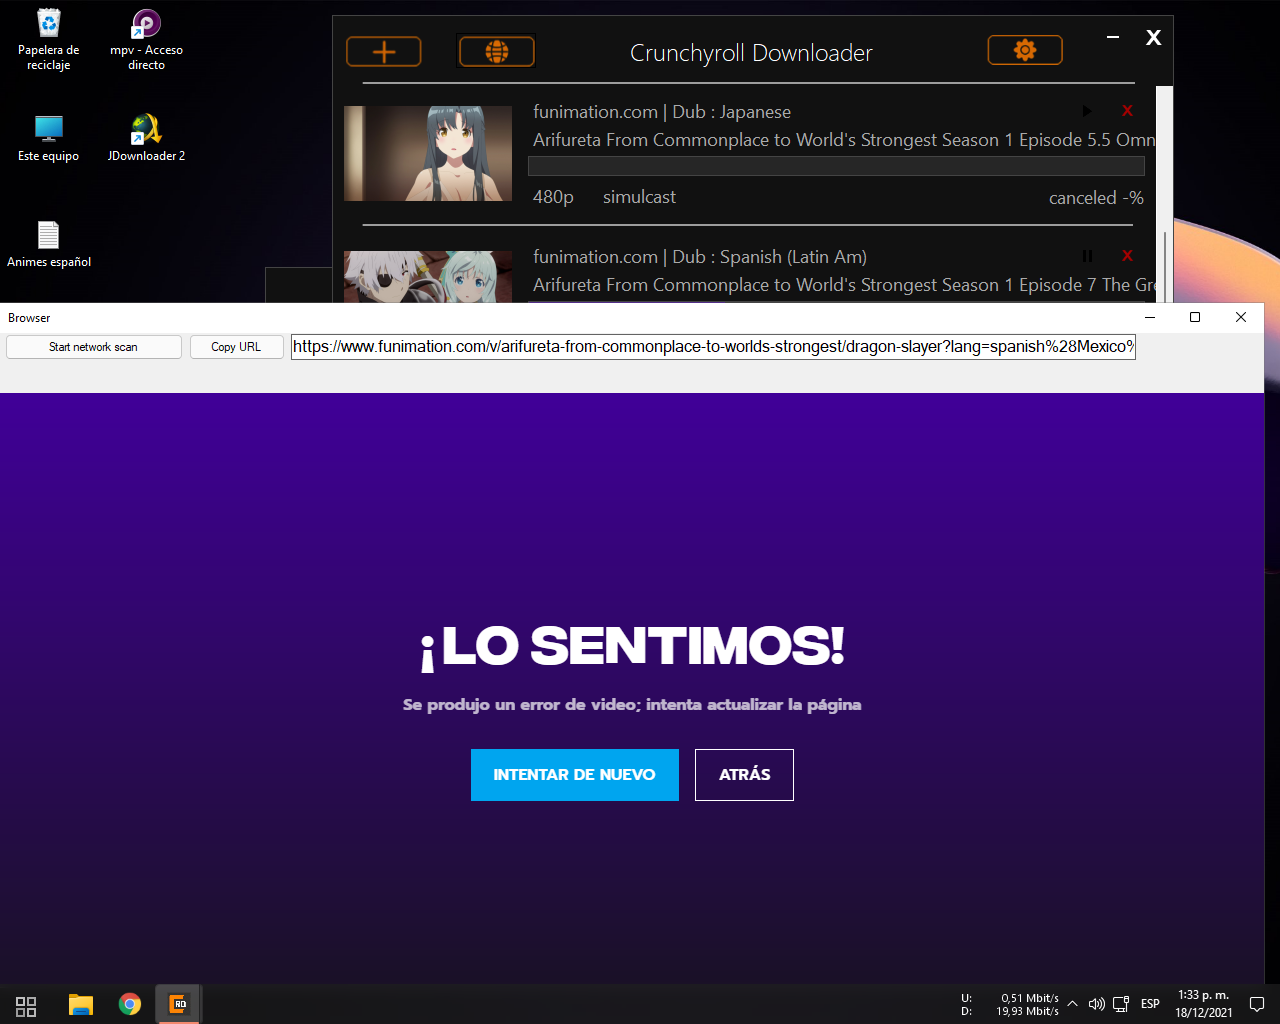Select mpv - Acceso directo desktop shortcut

146,40
